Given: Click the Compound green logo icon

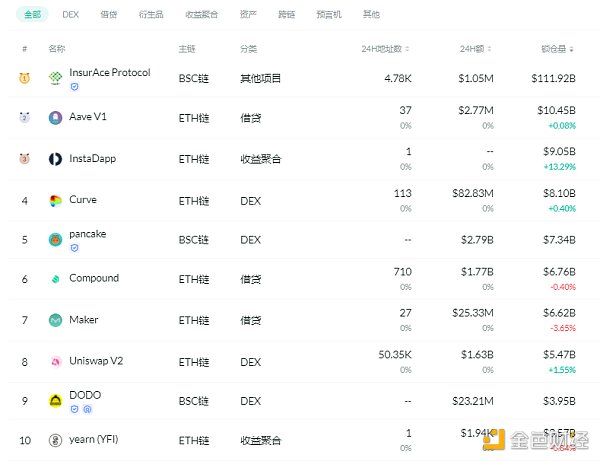Looking at the screenshot, I should 56,280.
